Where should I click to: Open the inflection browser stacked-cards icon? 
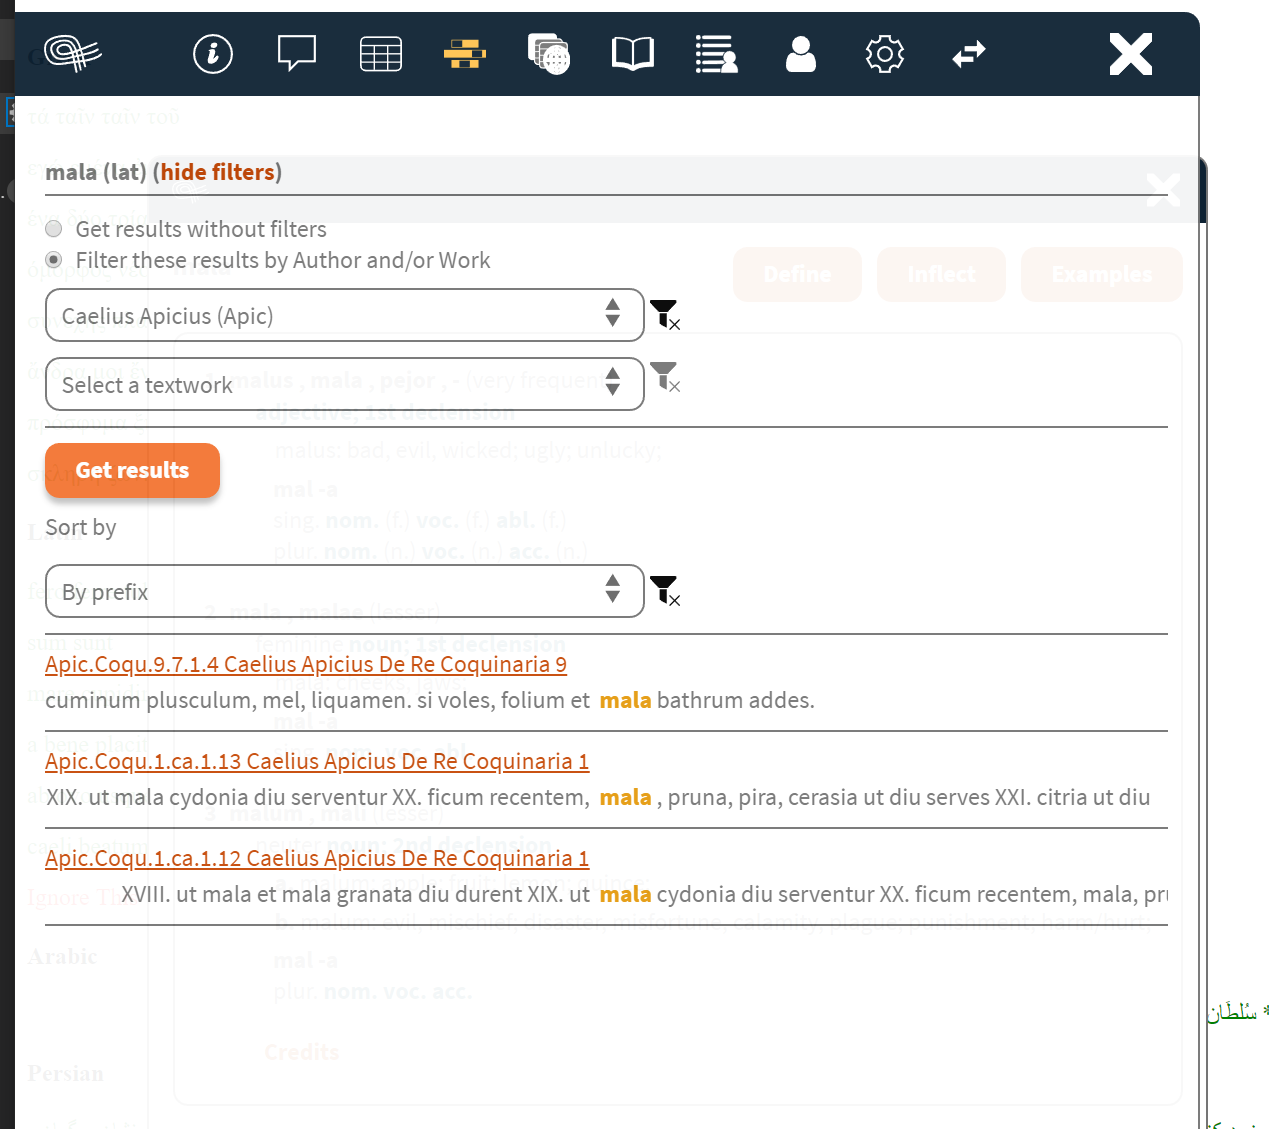coord(548,54)
